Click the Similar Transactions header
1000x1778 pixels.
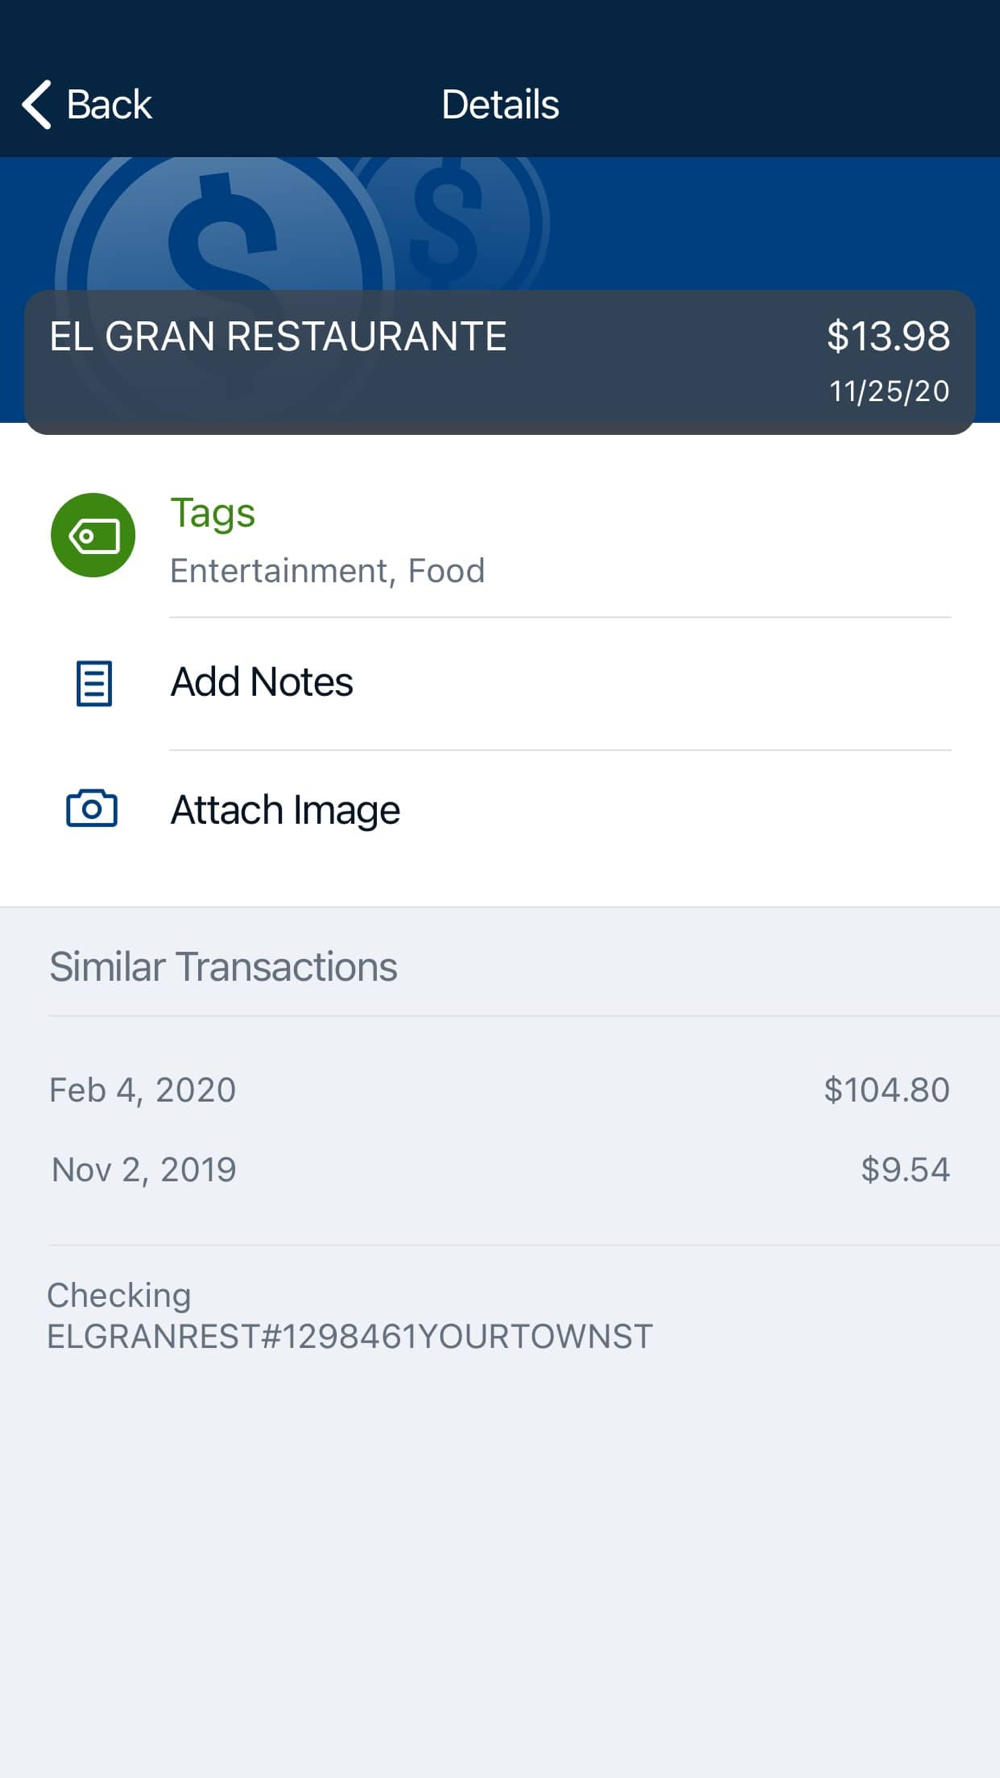pos(223,967)
